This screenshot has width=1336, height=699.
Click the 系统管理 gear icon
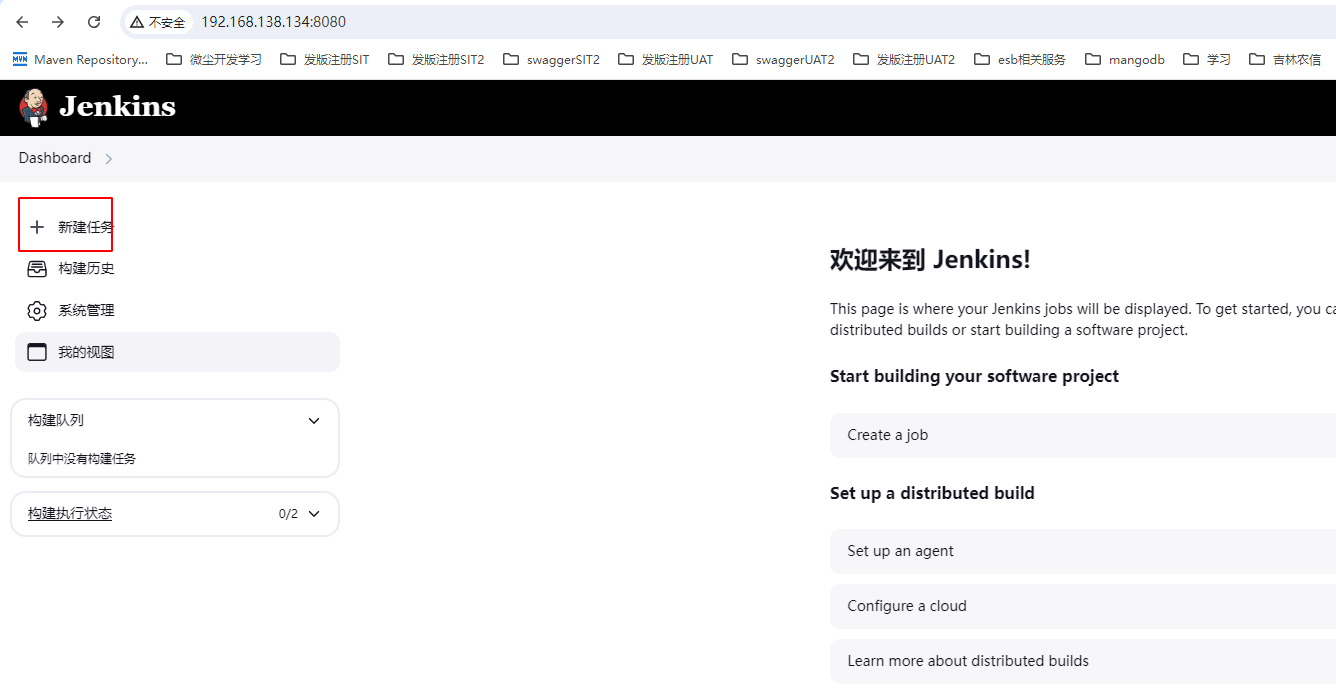37,311
